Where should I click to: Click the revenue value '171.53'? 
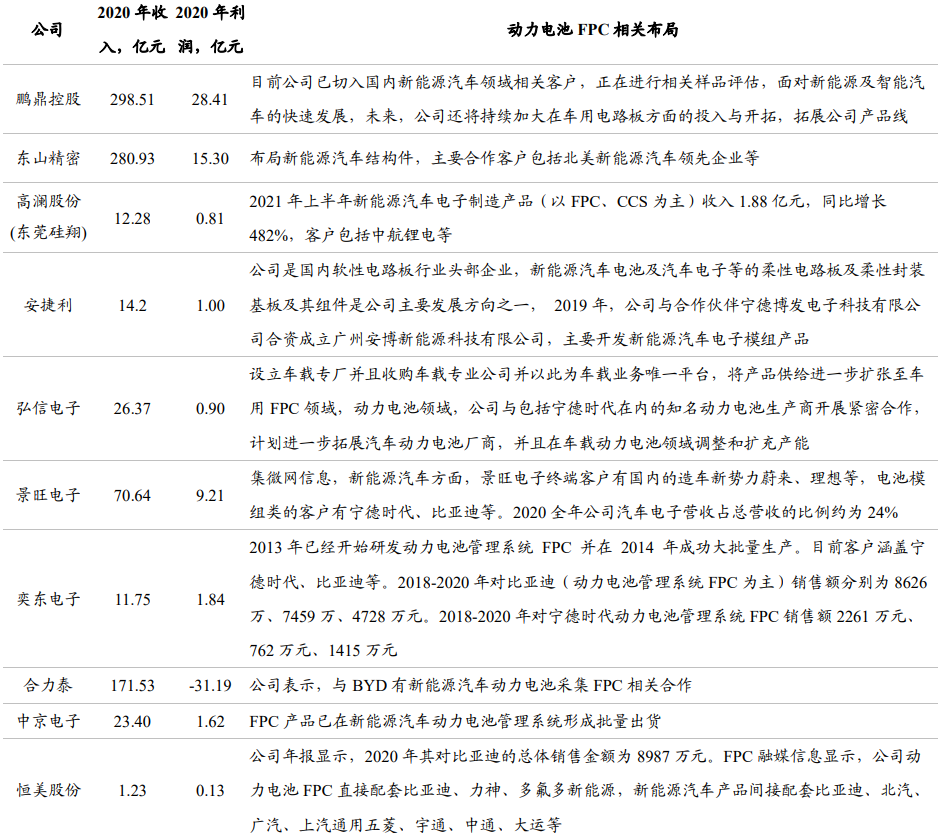click(x=132, y=686)
